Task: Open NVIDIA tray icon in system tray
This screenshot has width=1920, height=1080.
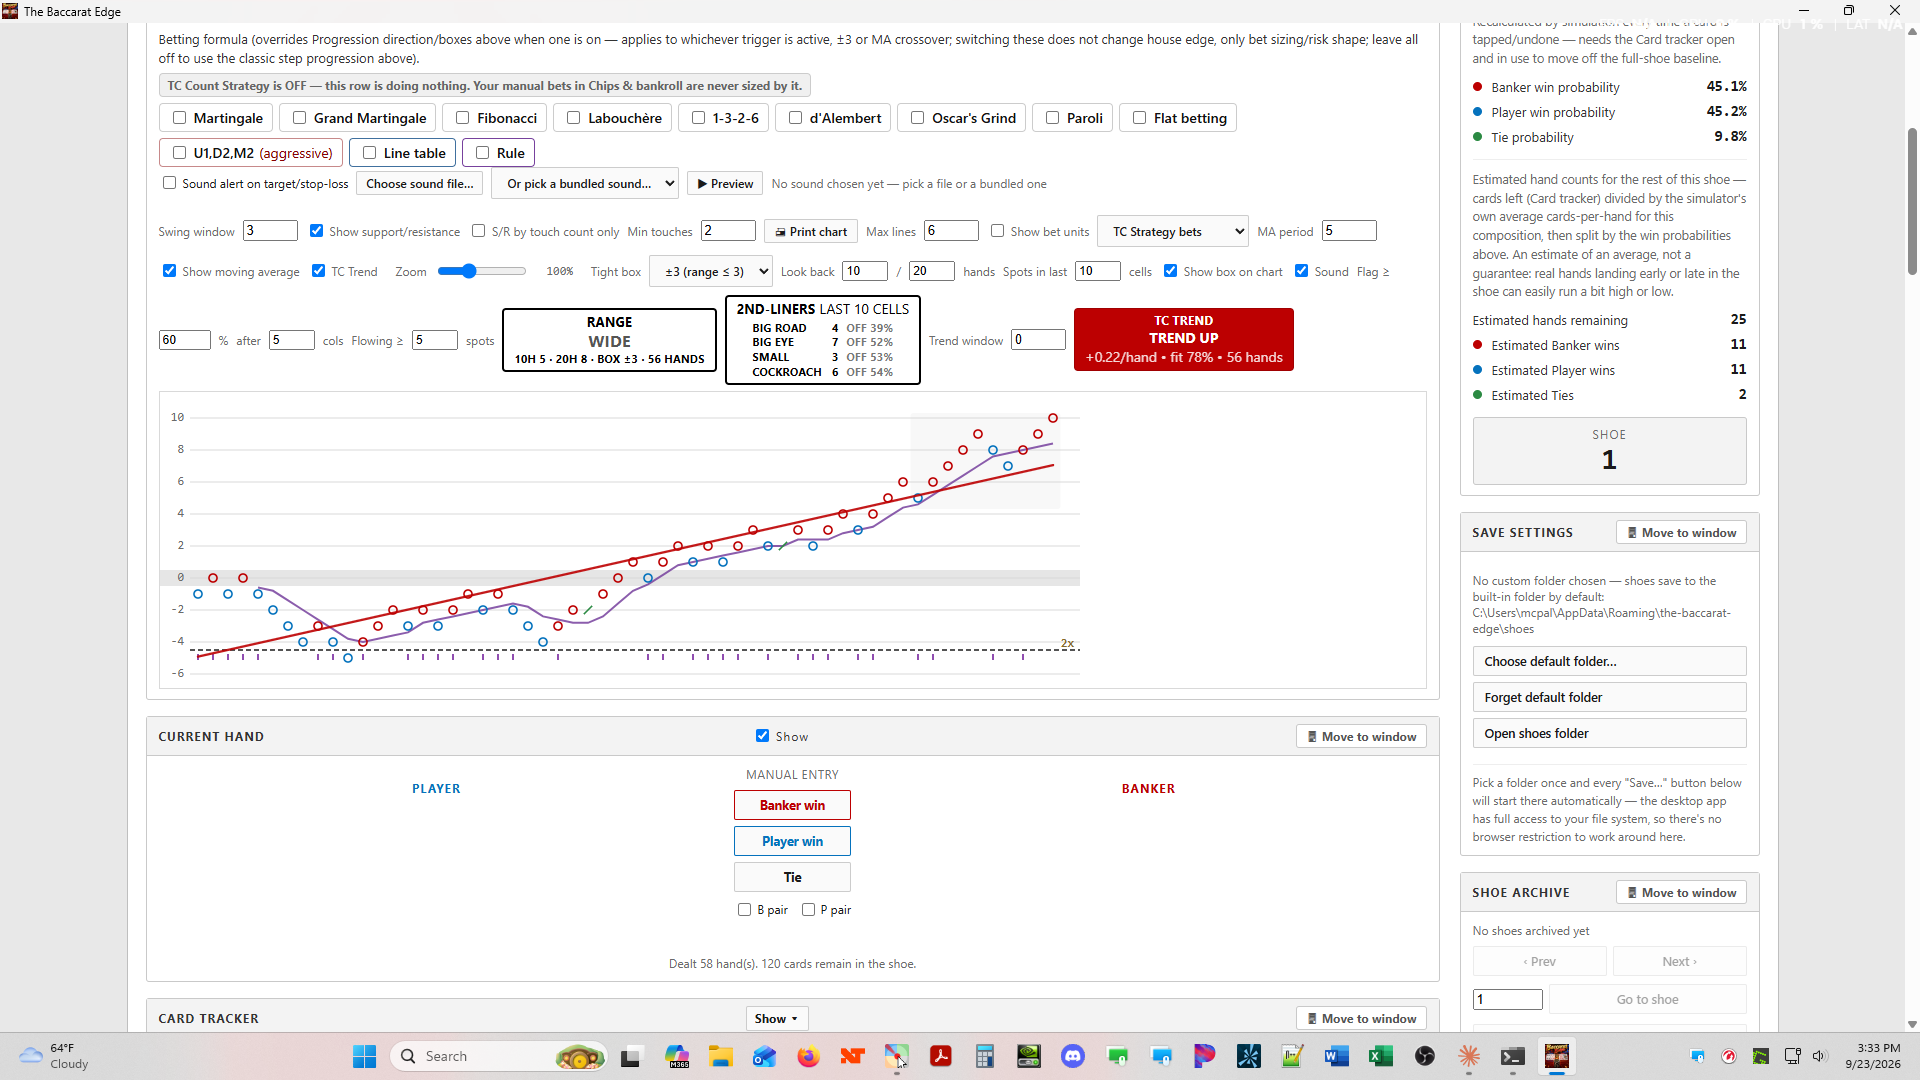Action: [1761, 1056]
